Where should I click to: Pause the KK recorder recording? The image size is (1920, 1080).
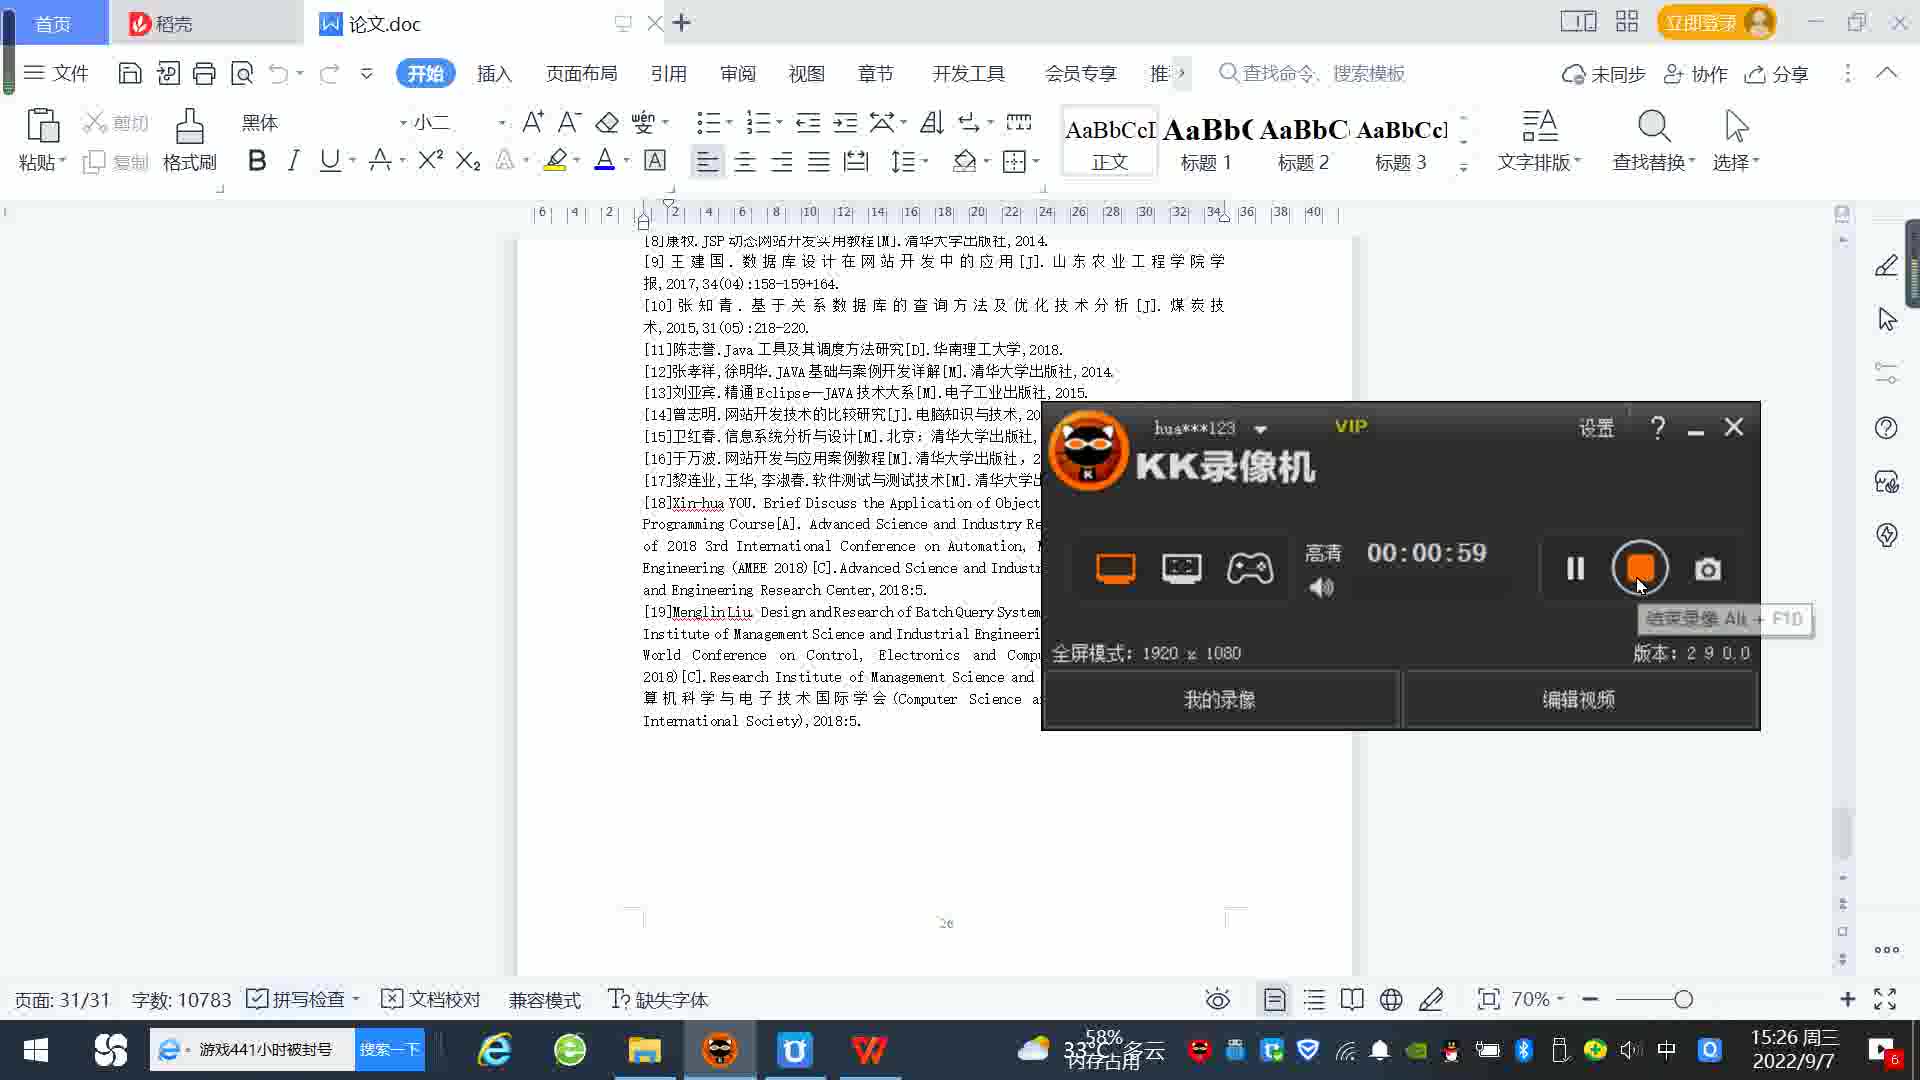[x=1575, y=569]
